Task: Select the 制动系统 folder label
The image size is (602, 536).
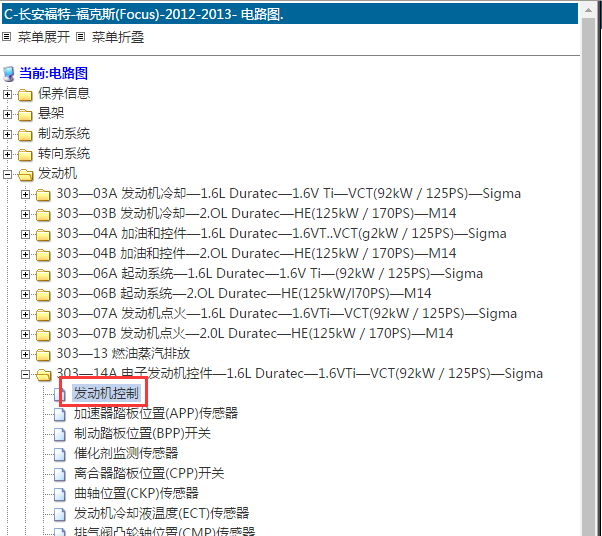Action: tap(64, 133)
